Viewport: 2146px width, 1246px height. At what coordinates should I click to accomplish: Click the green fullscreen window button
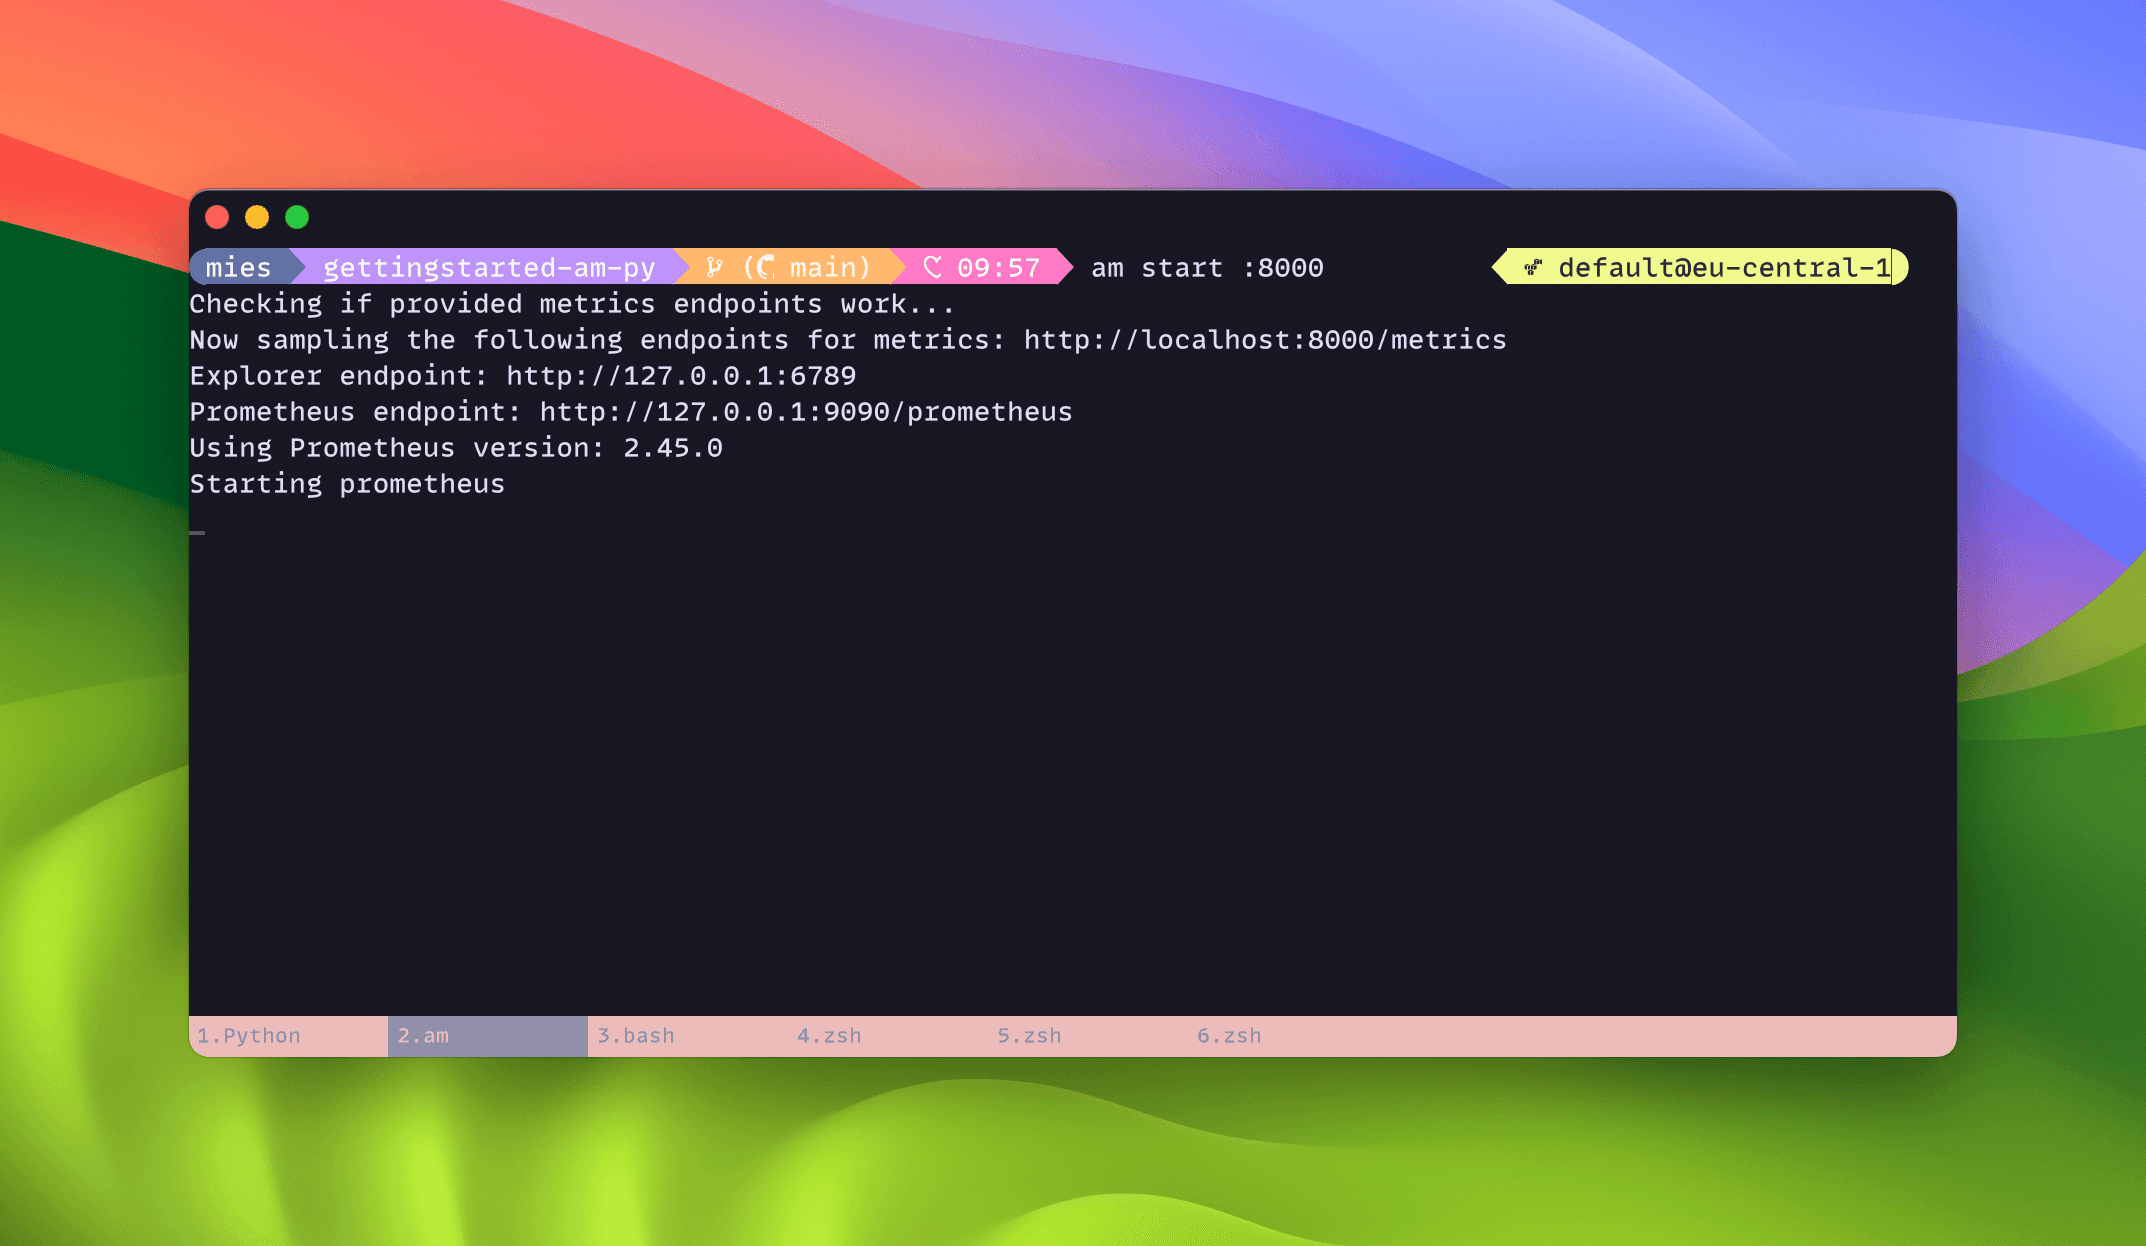point(297,217)
